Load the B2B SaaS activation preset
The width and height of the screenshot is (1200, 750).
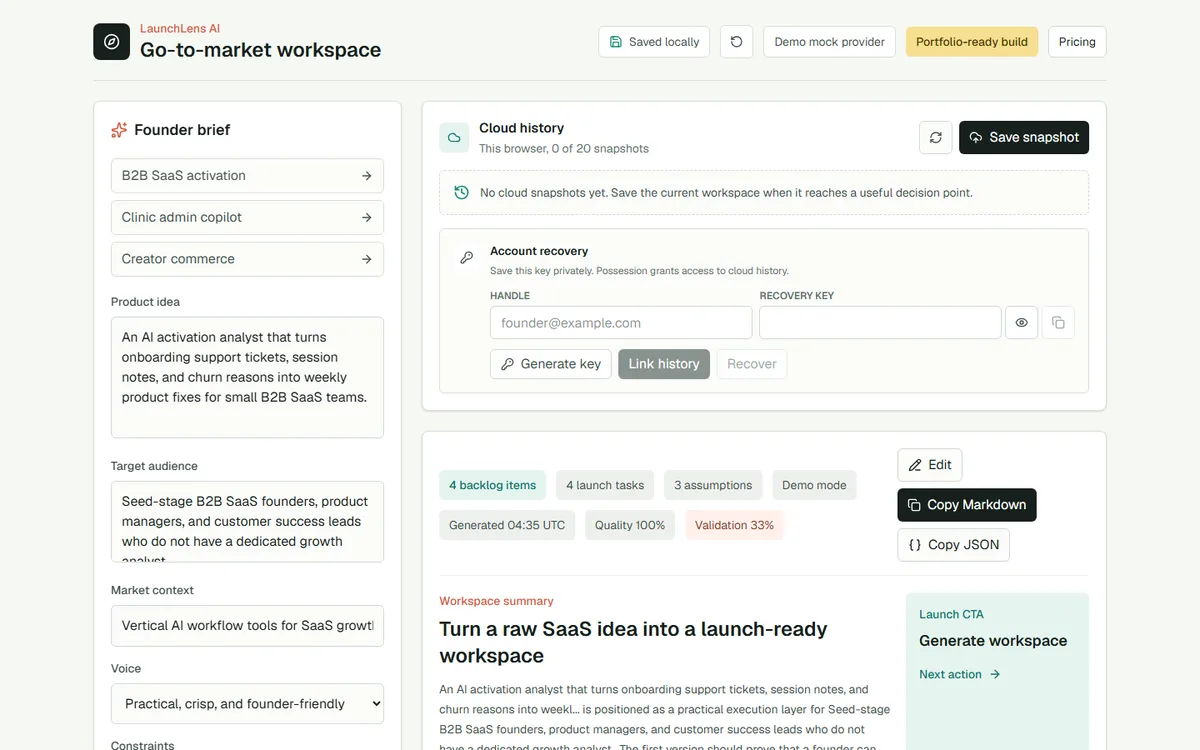tap(247, 175)
